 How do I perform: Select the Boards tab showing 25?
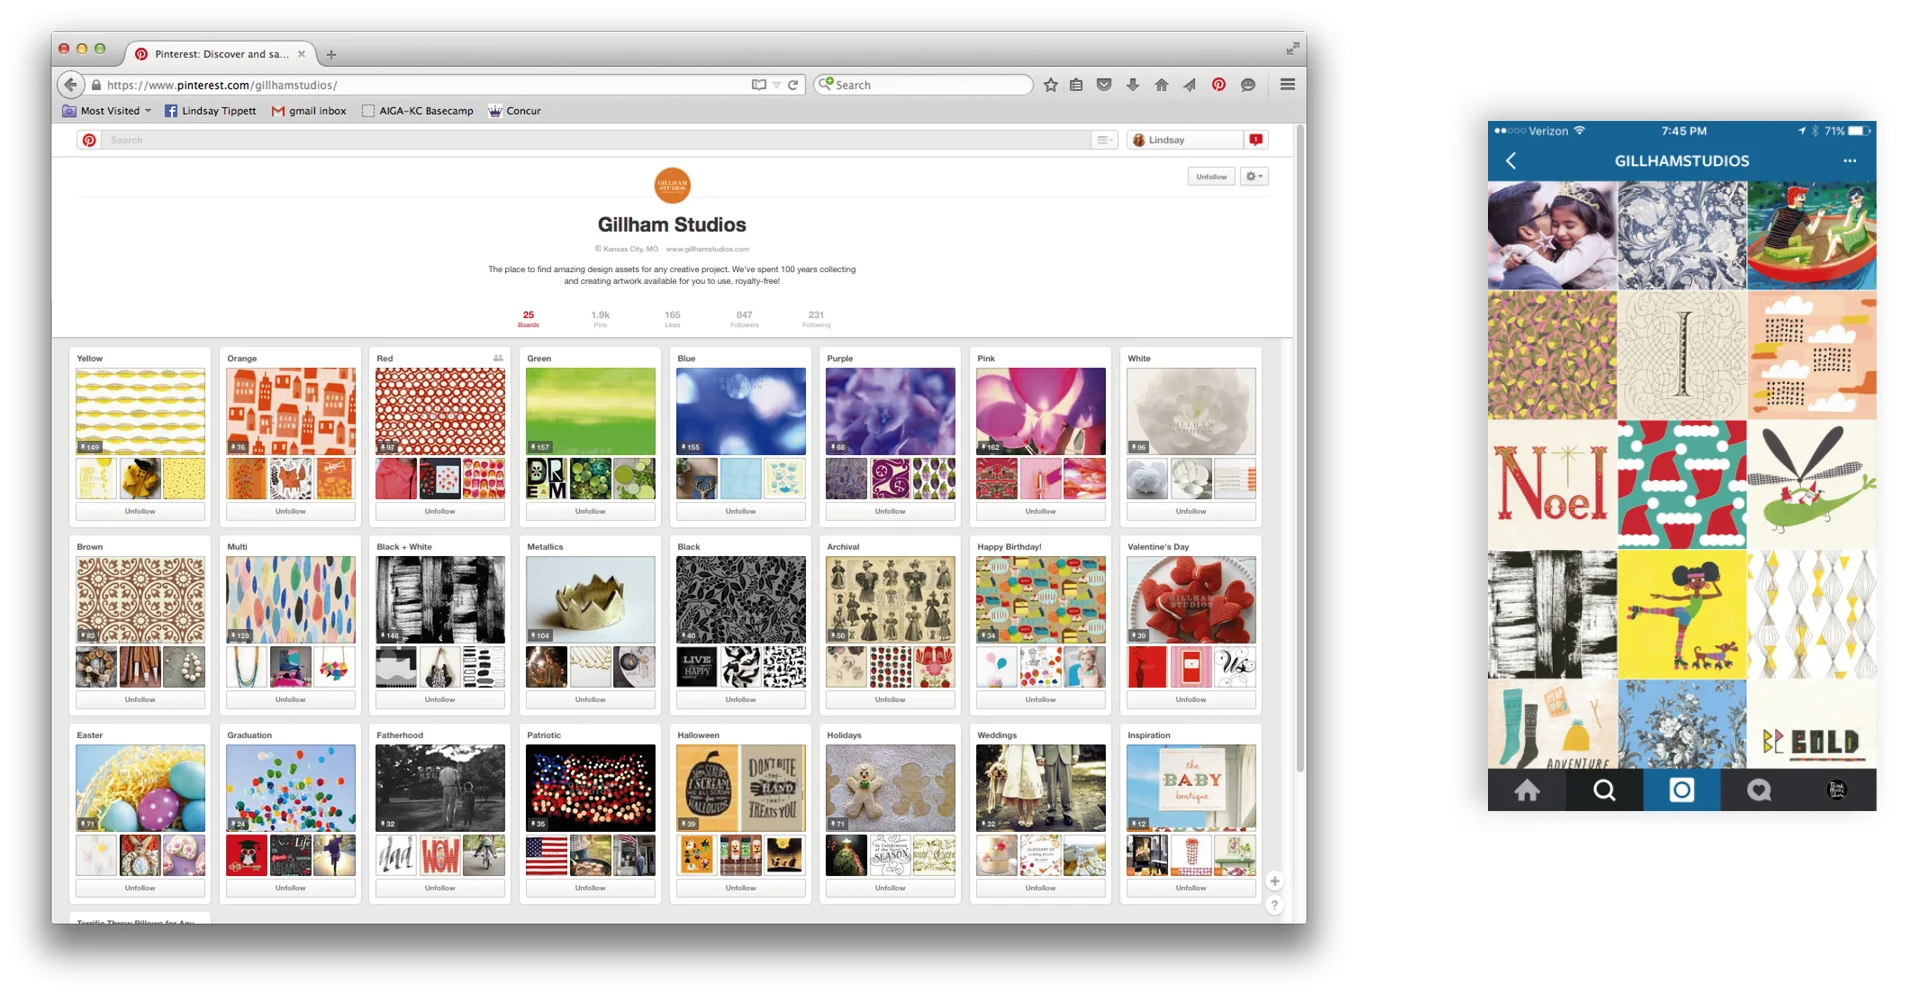point(528,319)
